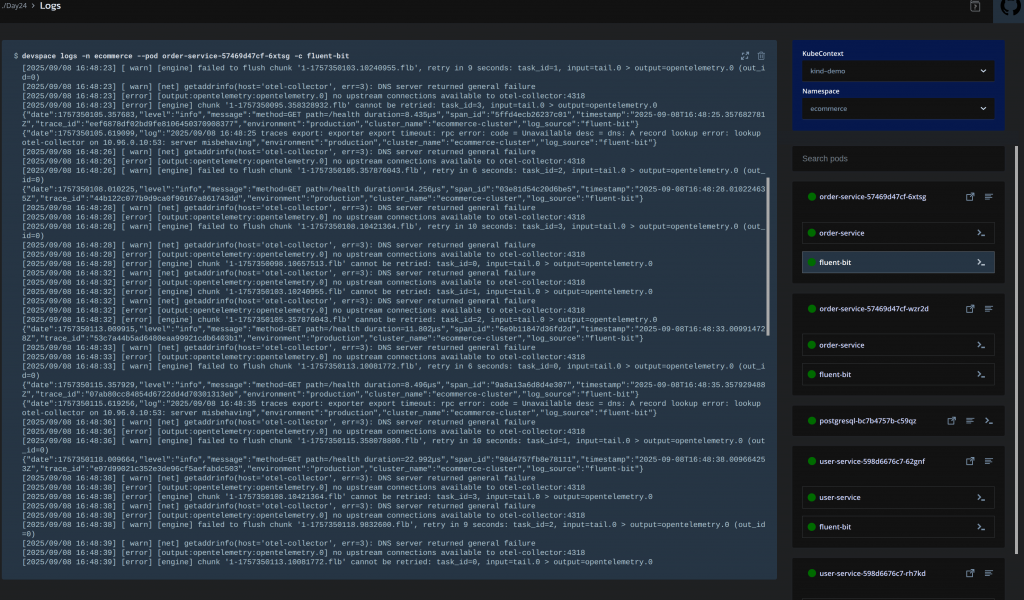Open order-service-57469d47cf-wzr2d pod in new window
The width and height of the screenshot is (1024, 600).
click(x=970, y=309)
